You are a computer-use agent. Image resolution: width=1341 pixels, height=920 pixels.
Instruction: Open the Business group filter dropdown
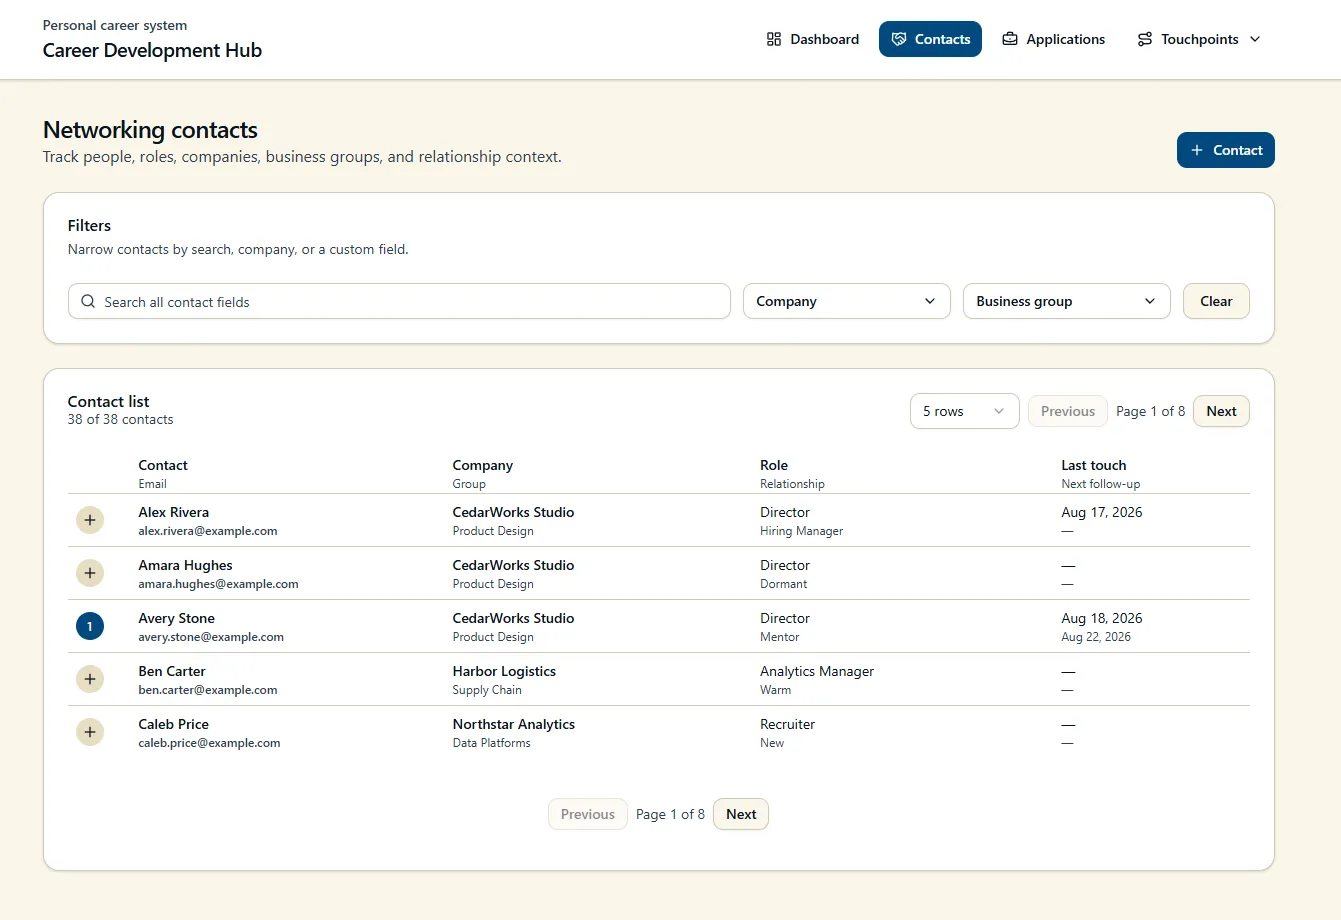tap(1067, 301)
